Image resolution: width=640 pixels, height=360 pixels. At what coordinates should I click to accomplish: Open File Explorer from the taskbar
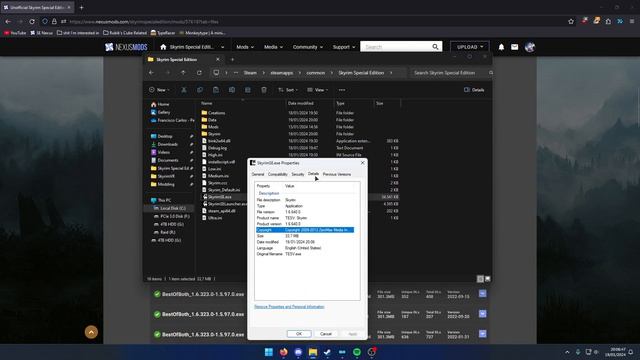click(x=313, y=352)
